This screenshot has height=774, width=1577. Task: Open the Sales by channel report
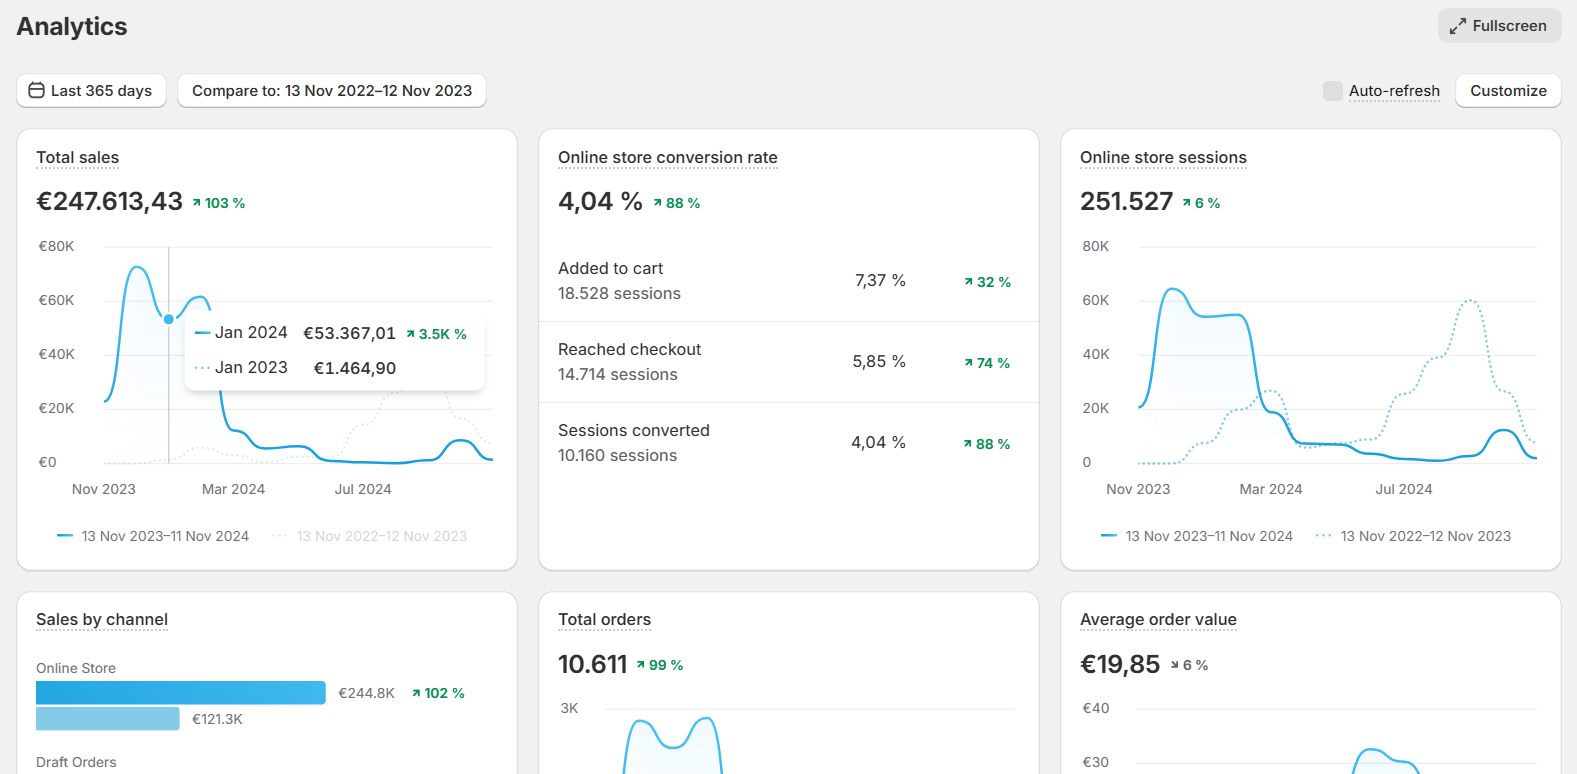point(102,619)
